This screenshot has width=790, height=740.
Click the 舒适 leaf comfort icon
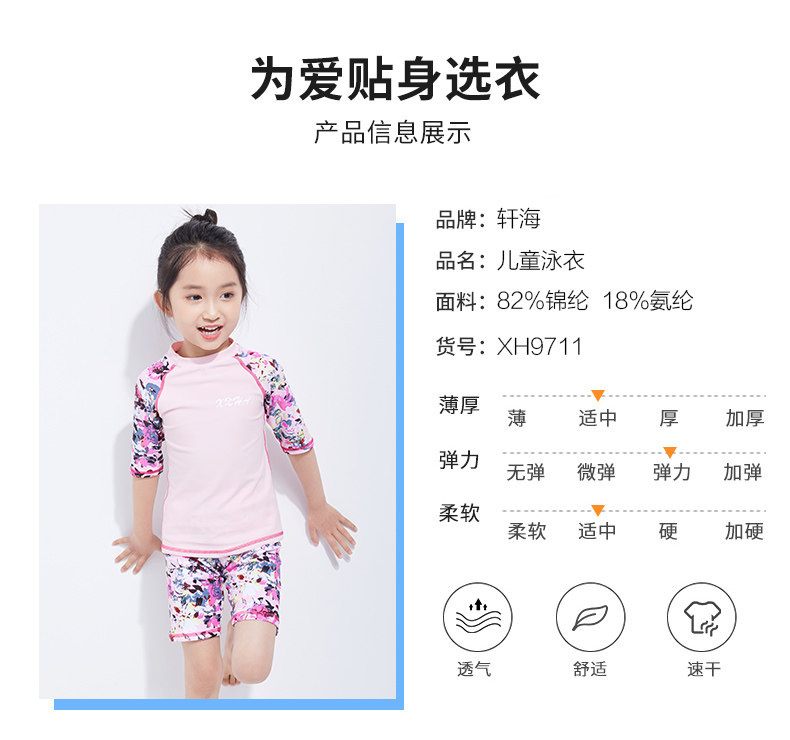click(590, 617)
